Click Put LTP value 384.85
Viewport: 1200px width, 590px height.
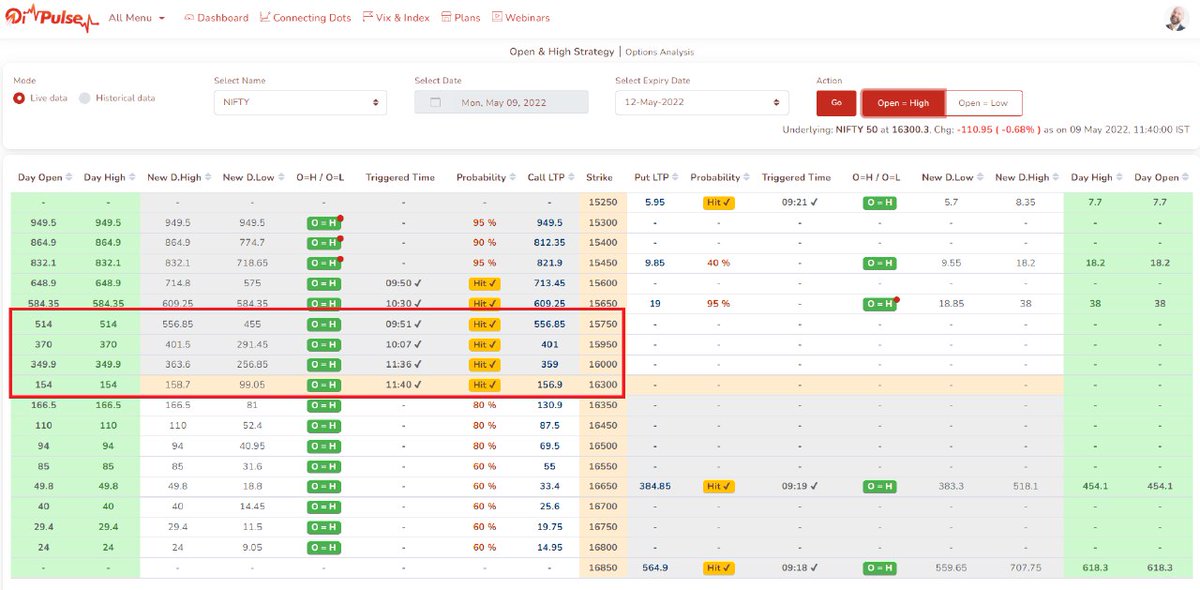click(654, 486)
